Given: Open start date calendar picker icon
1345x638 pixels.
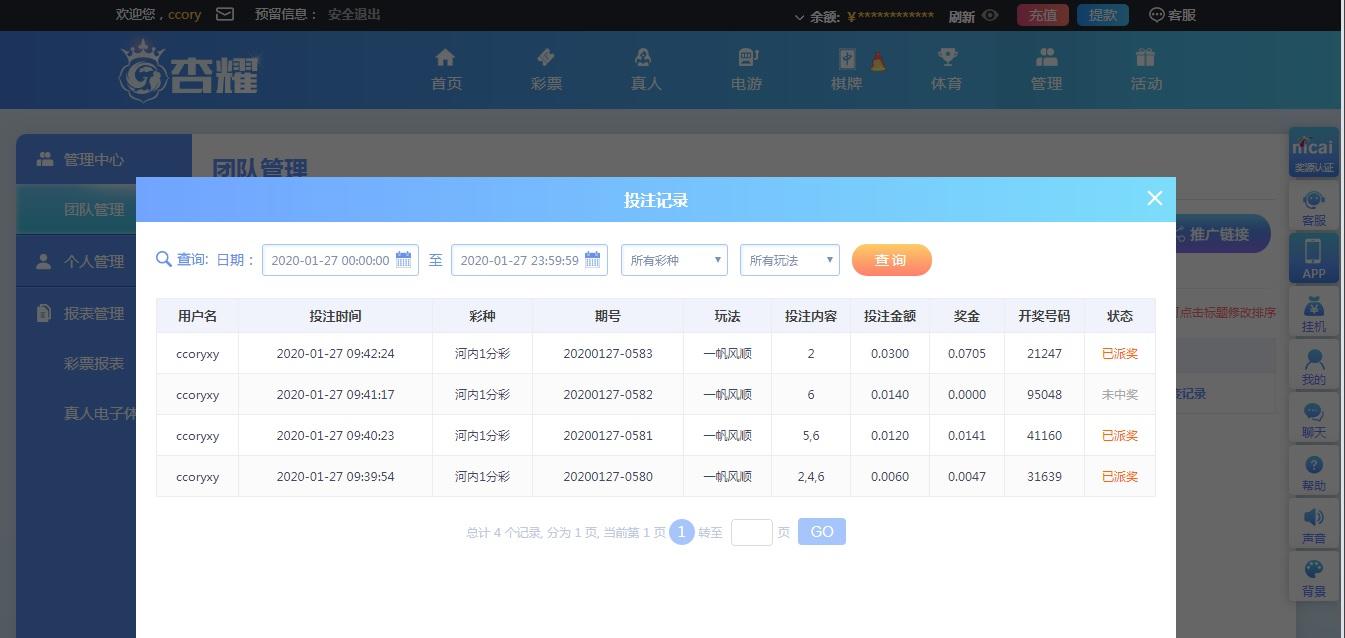Looking at the screenshot, I should (404, 260).
